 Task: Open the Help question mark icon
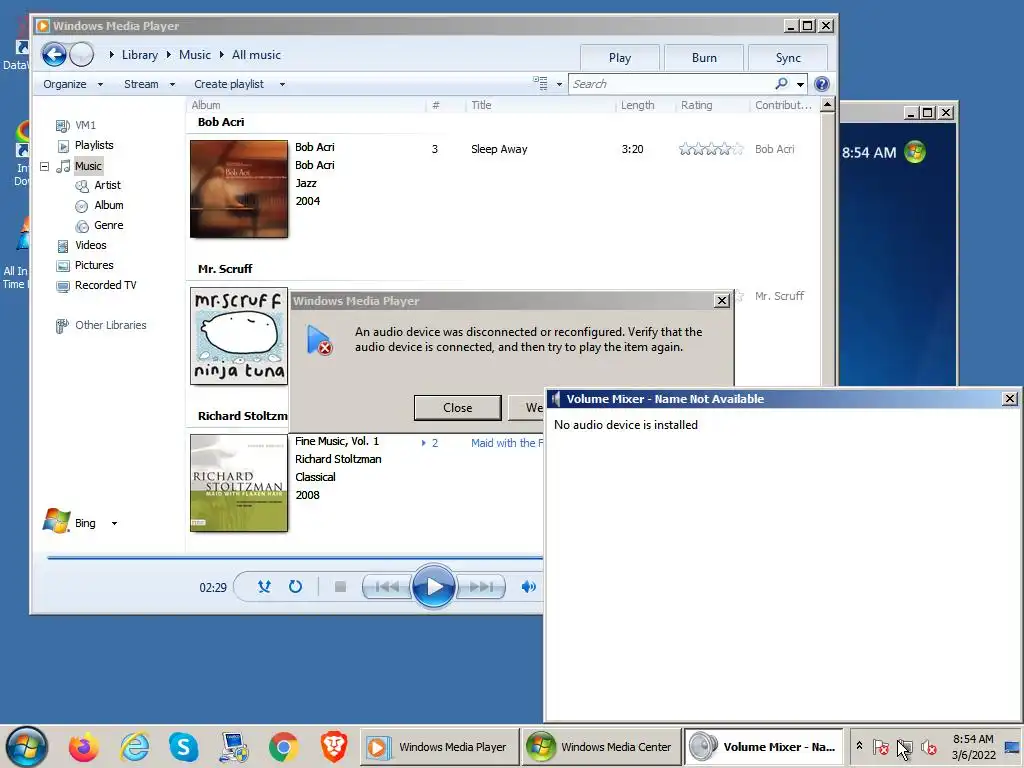(x=822, y=84)
